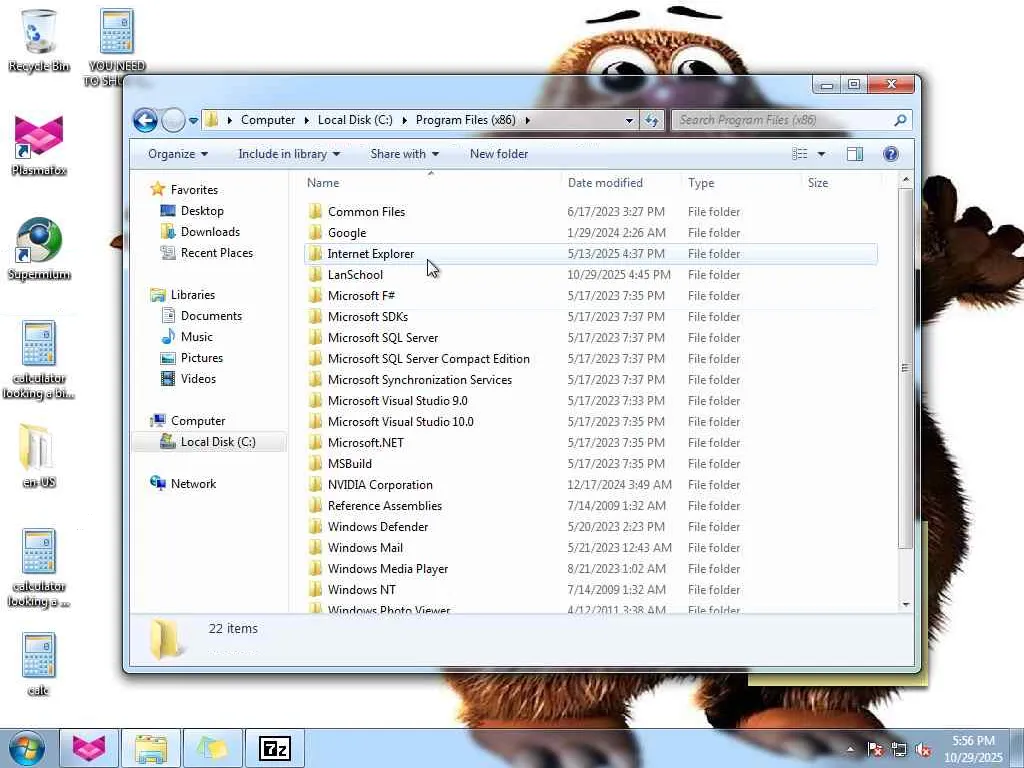The width and height of the screenshot is (1024, 768).
Task: Select the Microsoft F# folder icon
Action: [x=315, y=296]
